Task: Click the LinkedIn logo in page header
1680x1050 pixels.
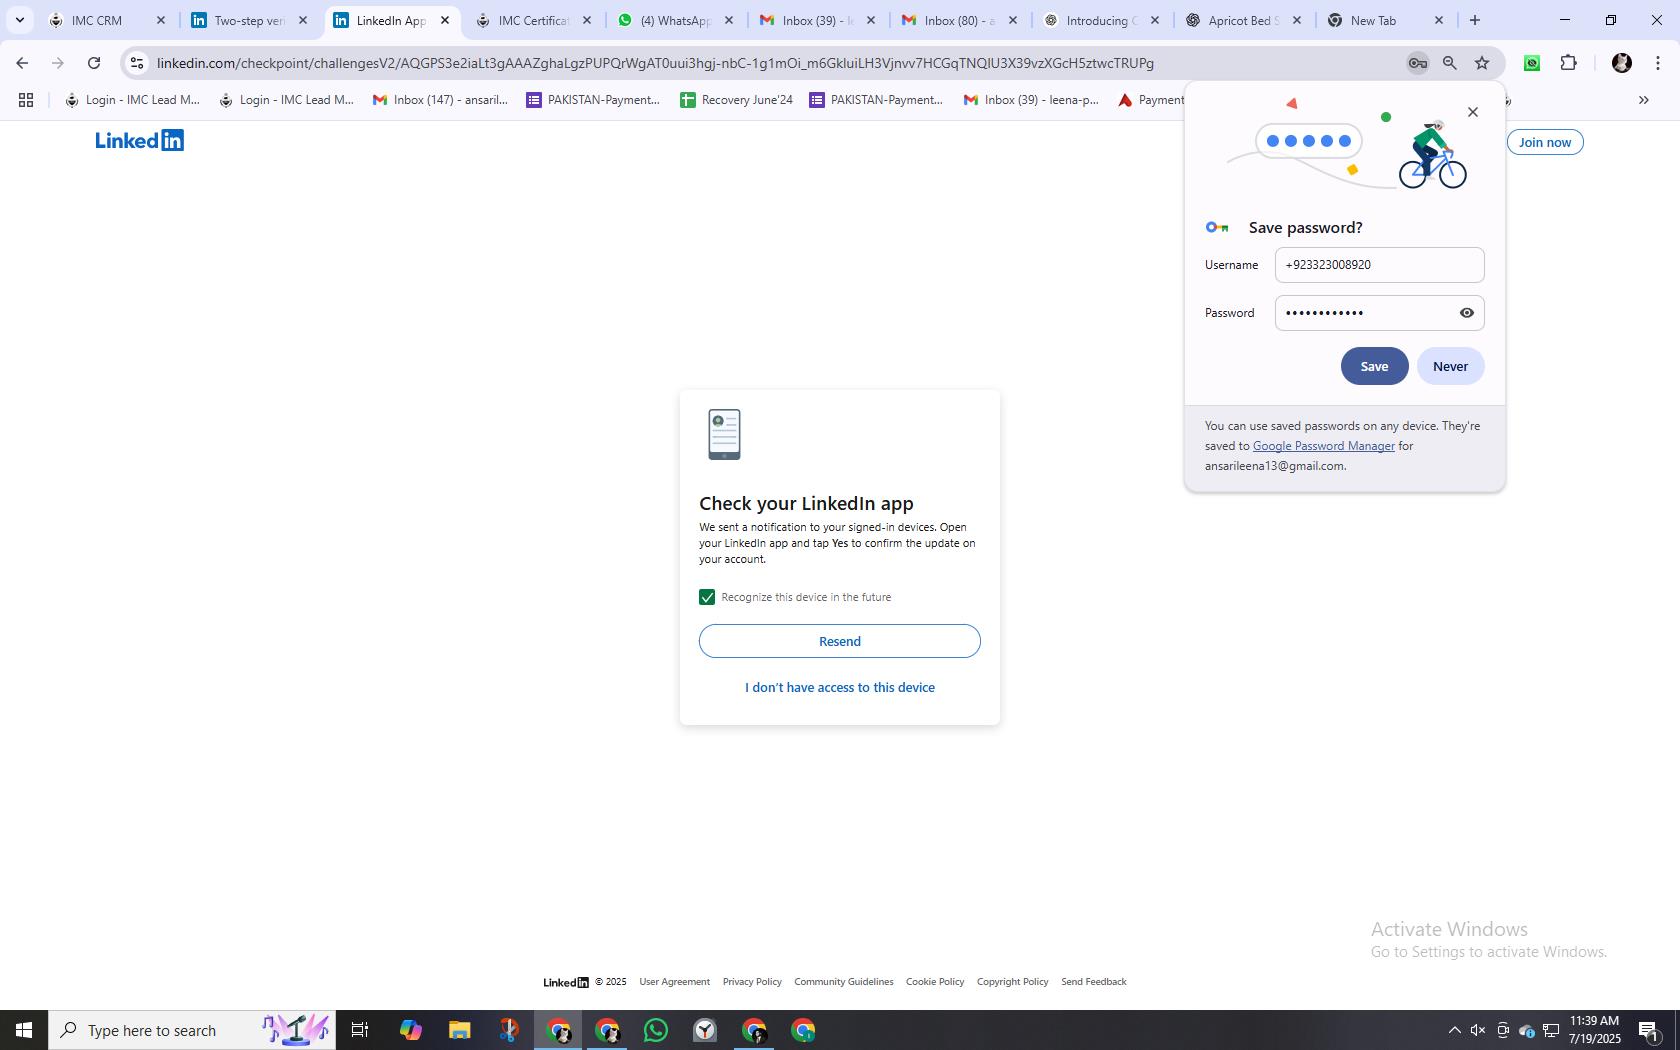Action: pyautogui.click(x=139, y=140)
